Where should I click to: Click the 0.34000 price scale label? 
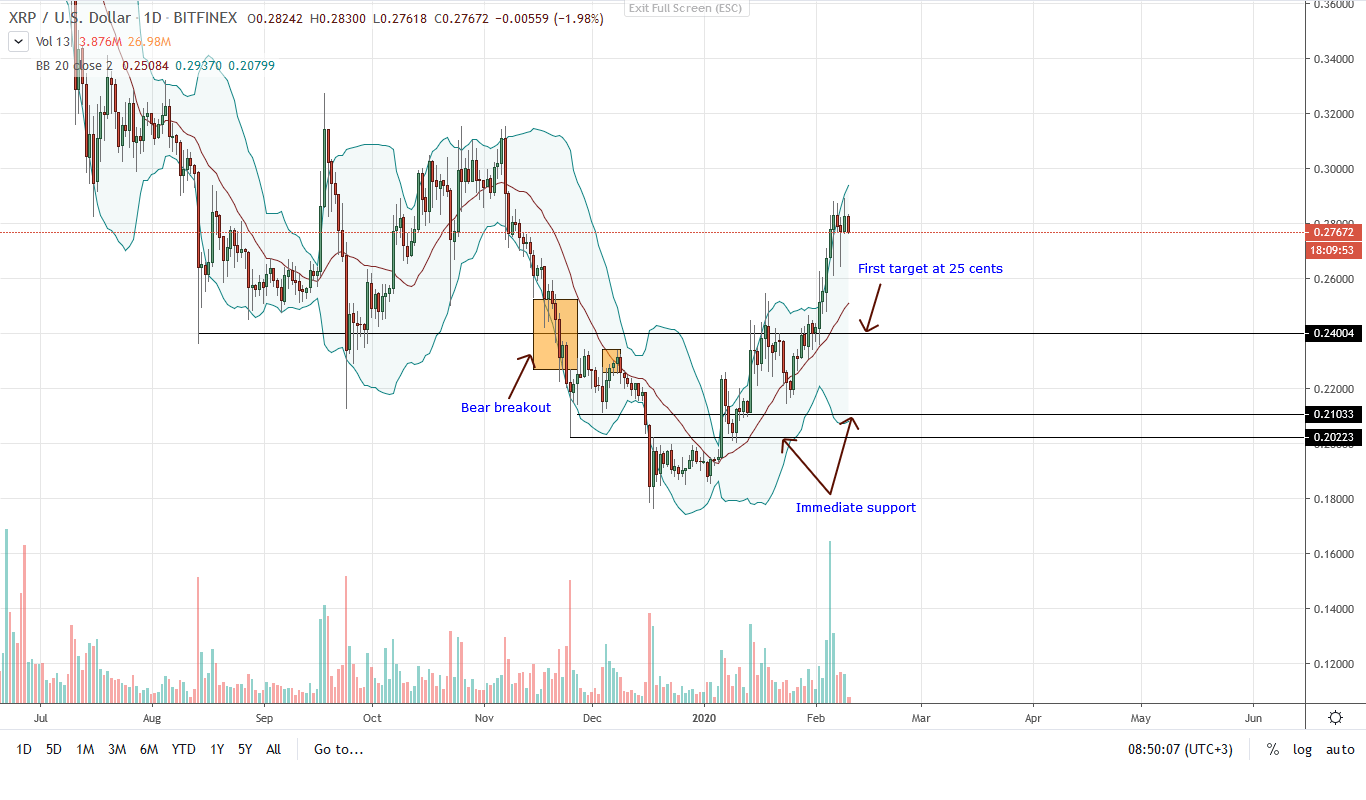coord(1333,59)
